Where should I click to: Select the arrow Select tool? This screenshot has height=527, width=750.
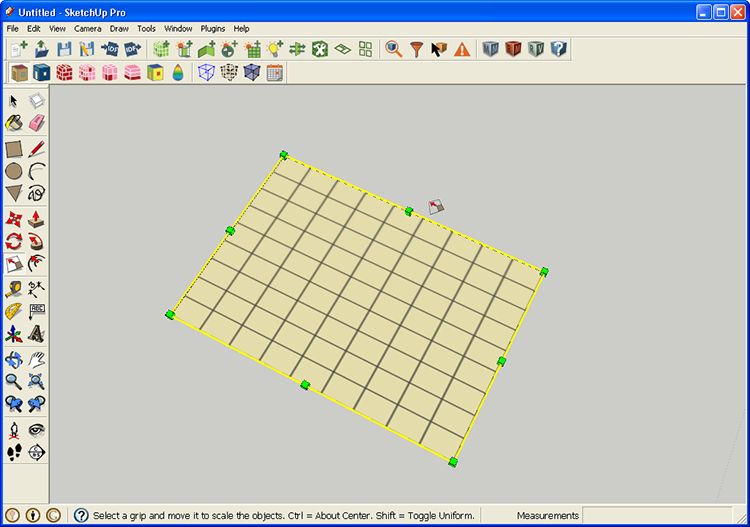(14, 100)
